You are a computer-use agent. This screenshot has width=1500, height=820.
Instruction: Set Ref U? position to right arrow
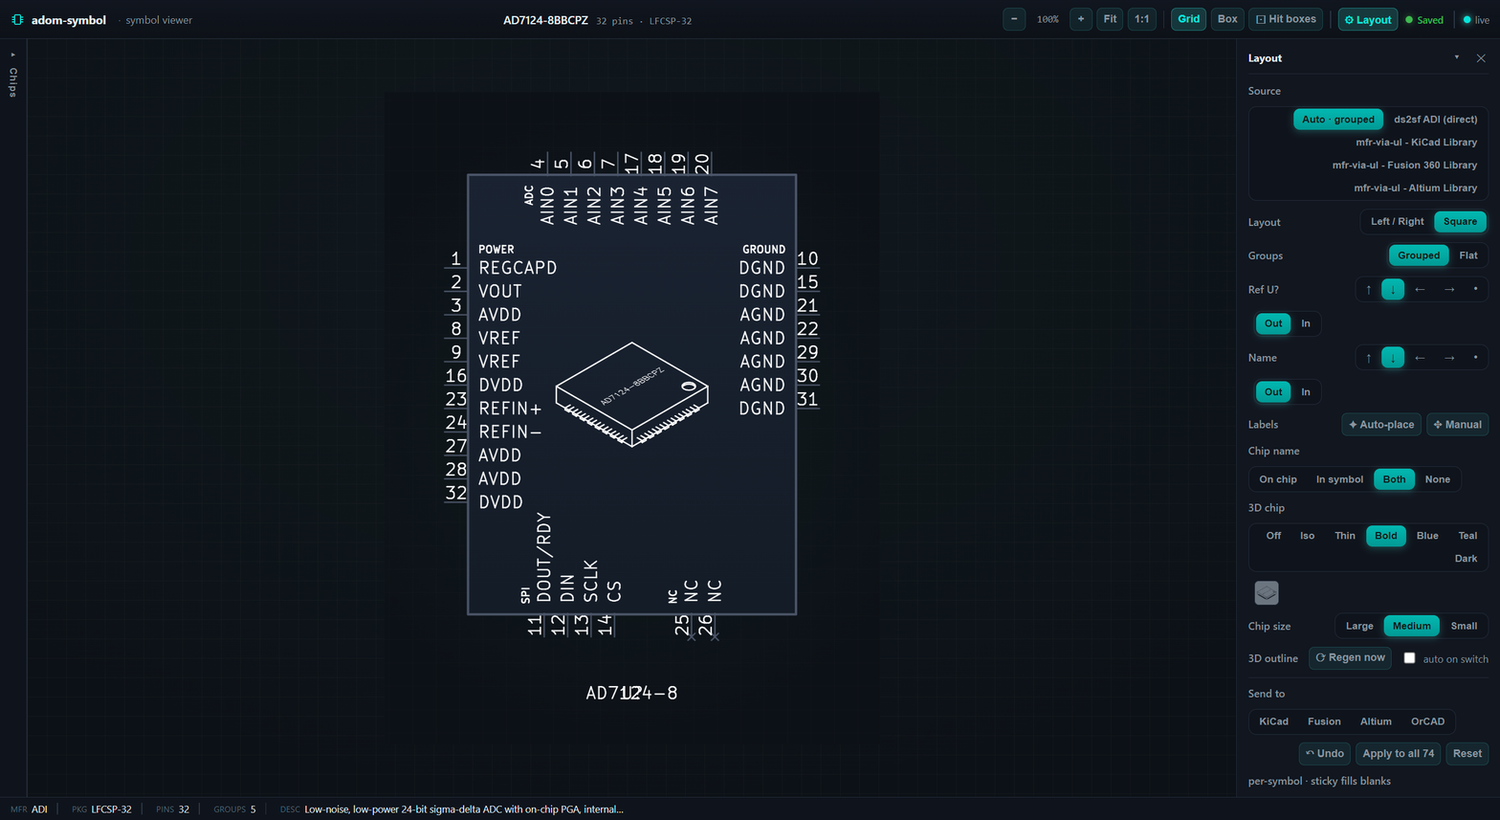tap(1449, 289)
